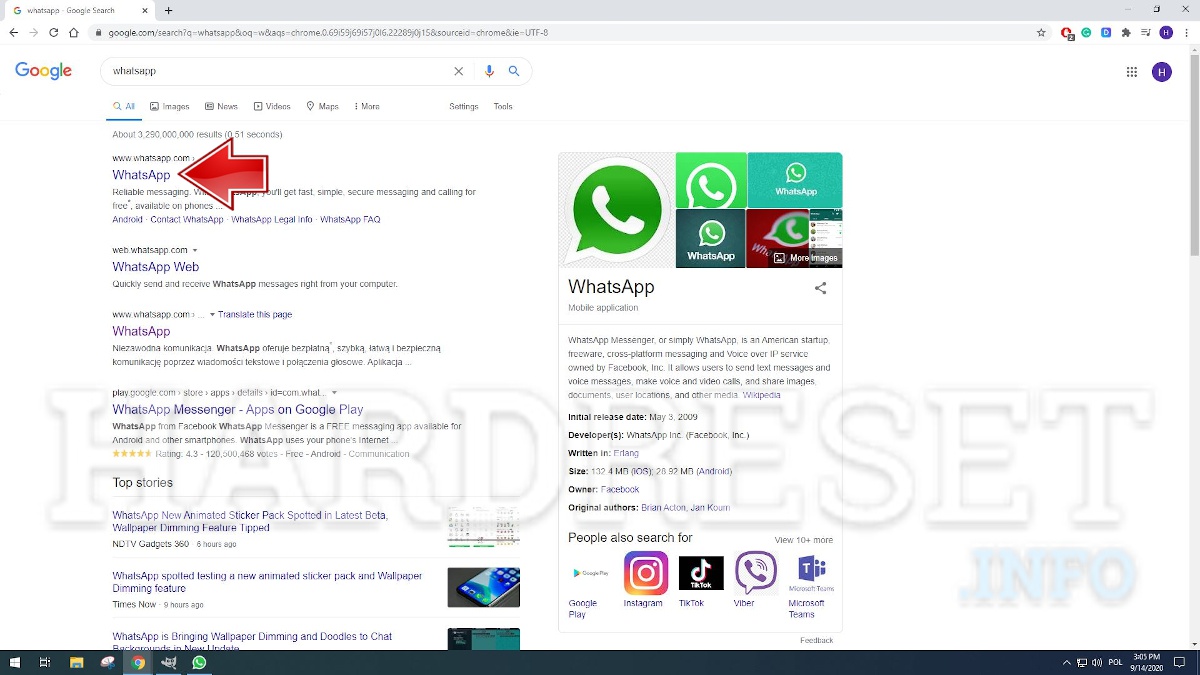The width and height of the screenshot is (1200, 675).
Task: Switch to the News results tab
Action: 221,106
